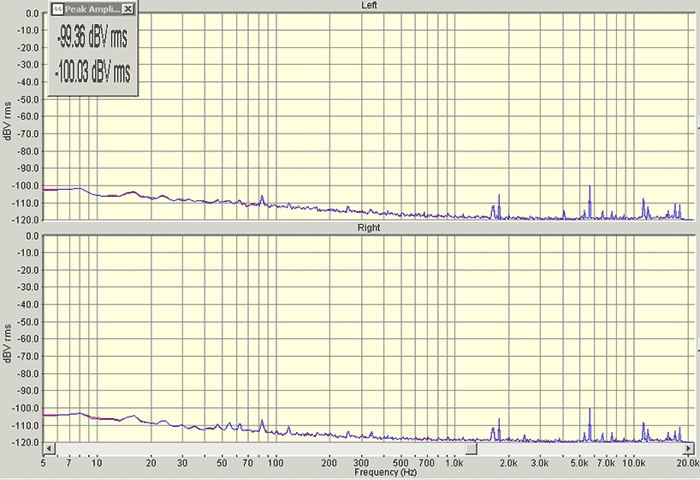Click the Frequency (Hz) axis label
Image resolution: width=700 pixels, height=480 pixels.
(x=386, y=472)
